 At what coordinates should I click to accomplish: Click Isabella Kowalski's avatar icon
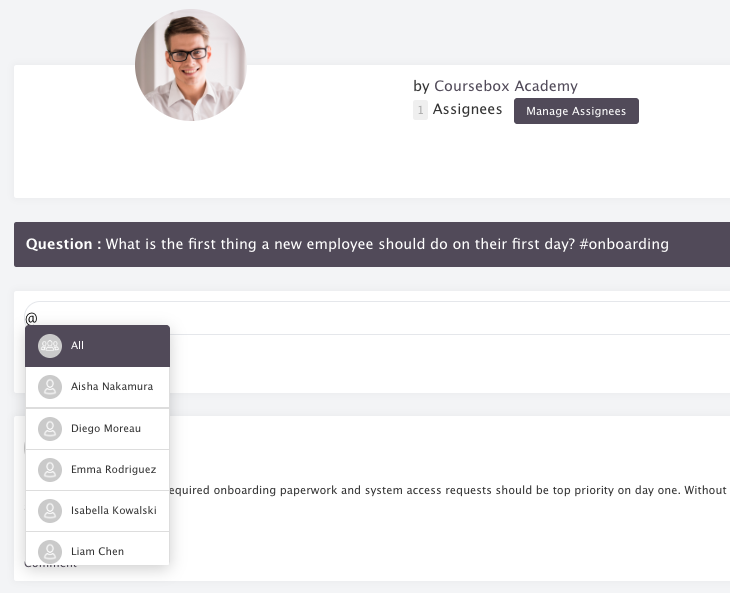point(50,511)
